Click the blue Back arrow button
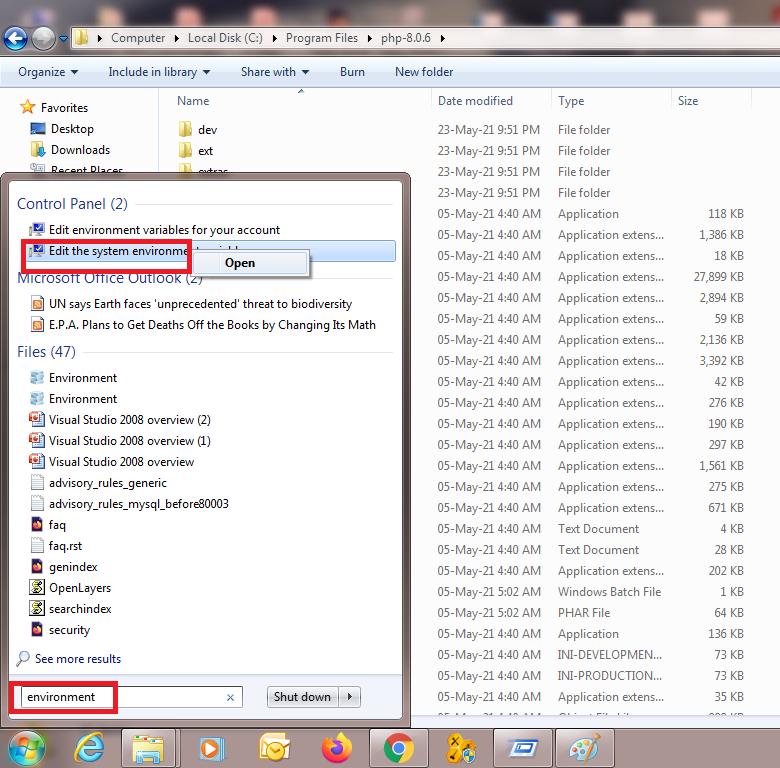Image resolution: width=780 pixels, height=768 pixels. (16, 38)
